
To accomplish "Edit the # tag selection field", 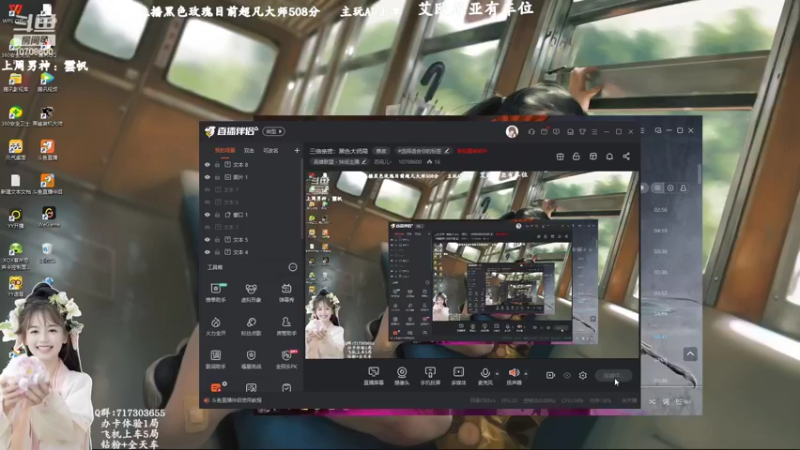I will pos(423,151).
